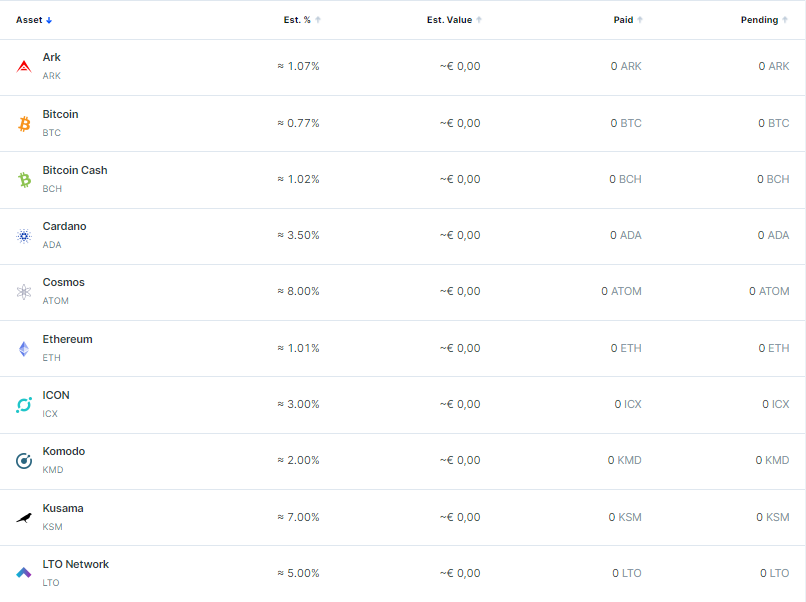
Task: Click the Cosmos atom logo icon
Action: (24, 292)
